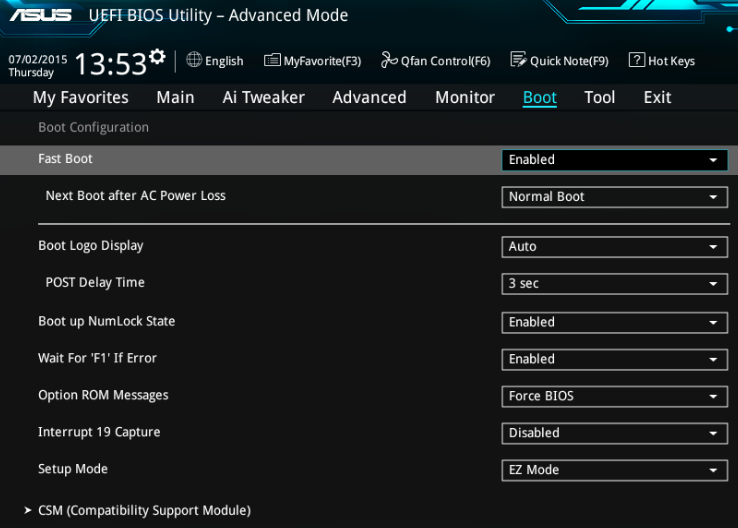Select the Boot tab
Viewport: 738px width, 528px height.
pos(540,97)
